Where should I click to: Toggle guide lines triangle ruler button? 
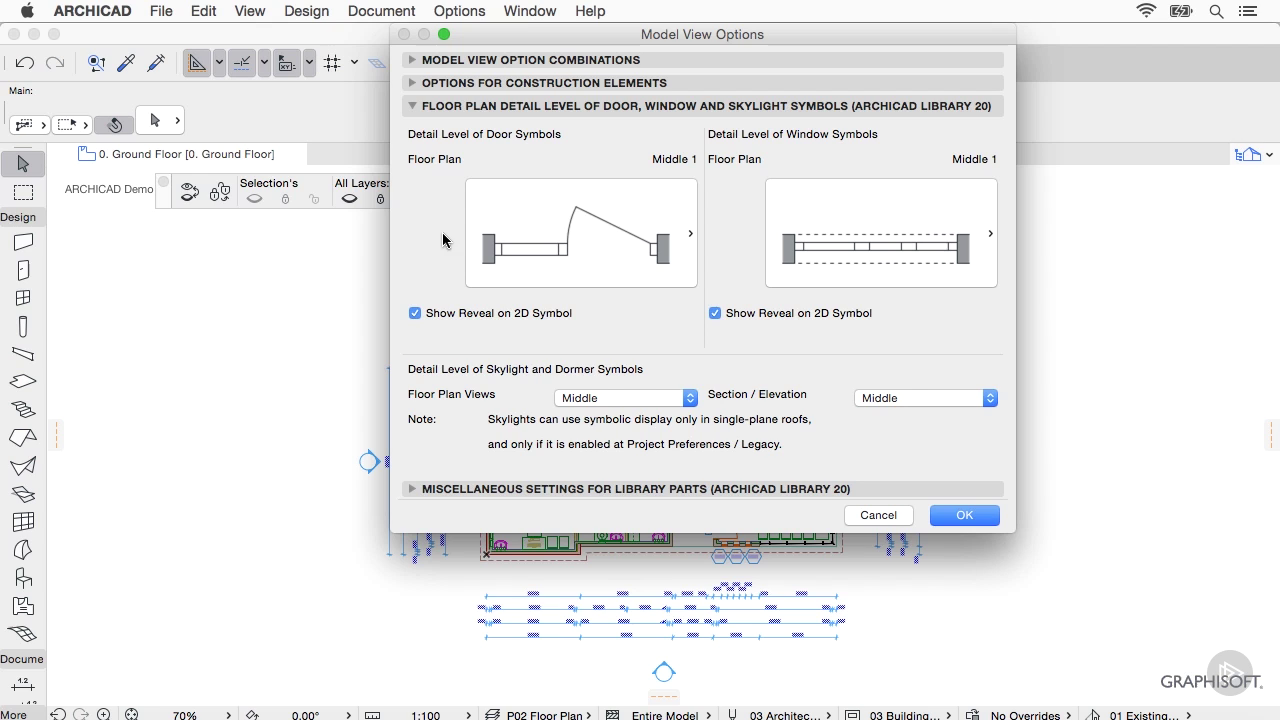tap(197, 63)
